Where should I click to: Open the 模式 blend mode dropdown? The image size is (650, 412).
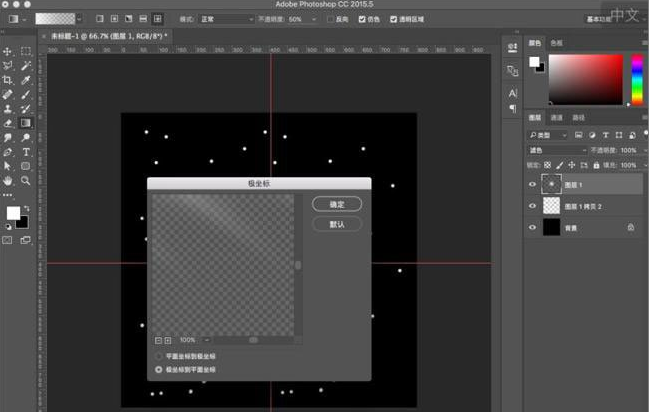click(x=226, y=19)
